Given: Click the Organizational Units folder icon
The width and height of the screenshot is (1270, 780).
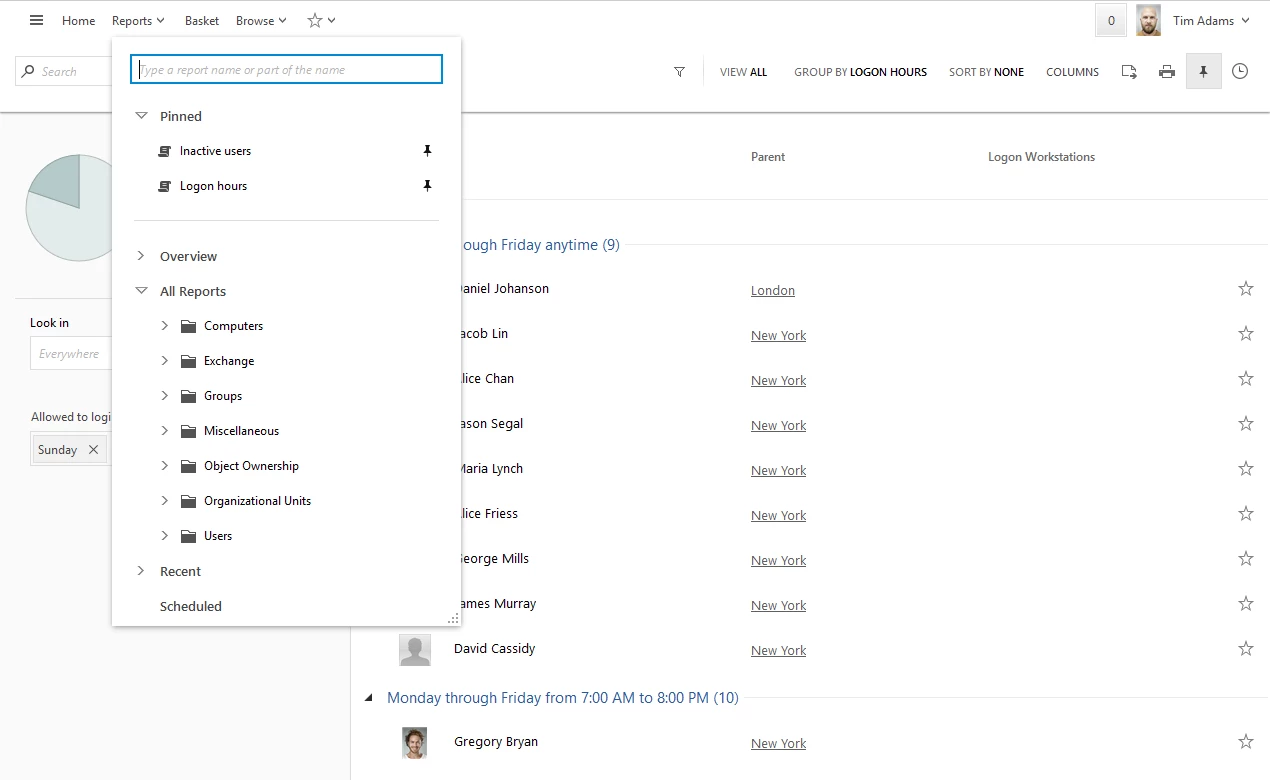Looking at the screenshot, I should tap(188, 501).
